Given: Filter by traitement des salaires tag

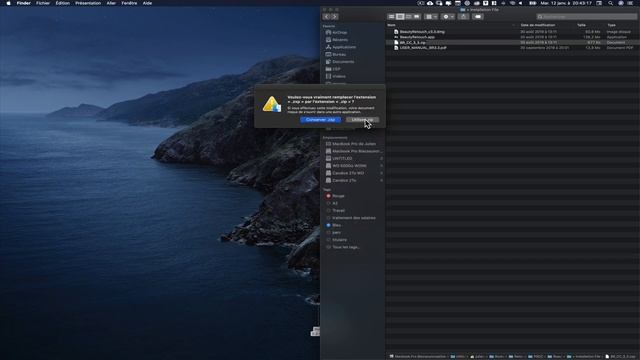Looking at the screenshot, I should (353, 218).
